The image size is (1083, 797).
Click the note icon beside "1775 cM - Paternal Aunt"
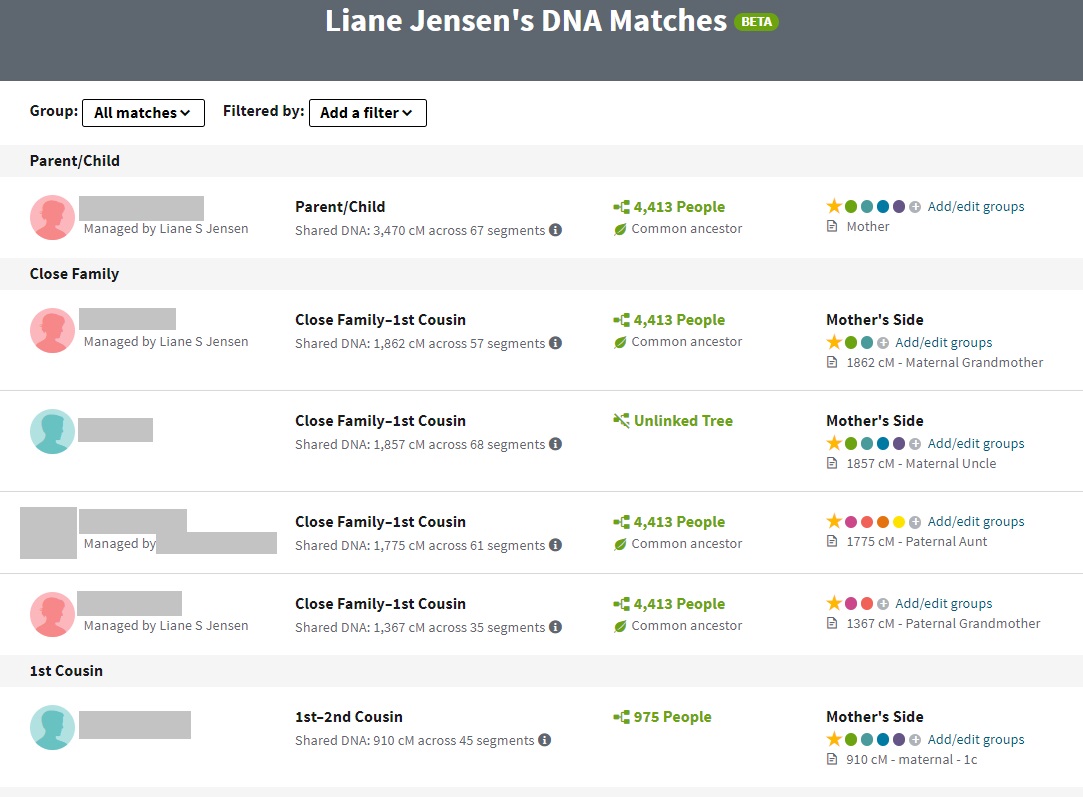pos(831,542)
